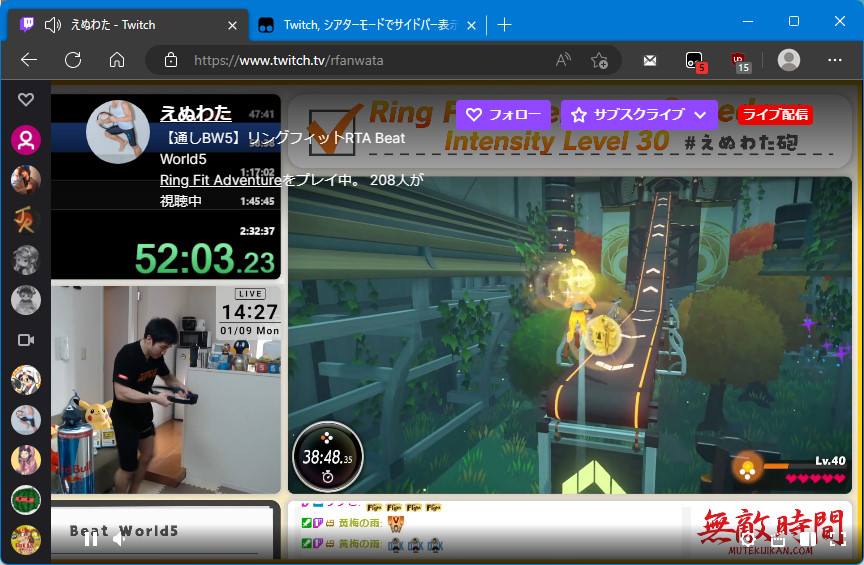Open sidebar channel with monochrome cartoon avatar
The height and width of the screenshot is (565, 864).
pyautogui.click(x=26, y=300)
